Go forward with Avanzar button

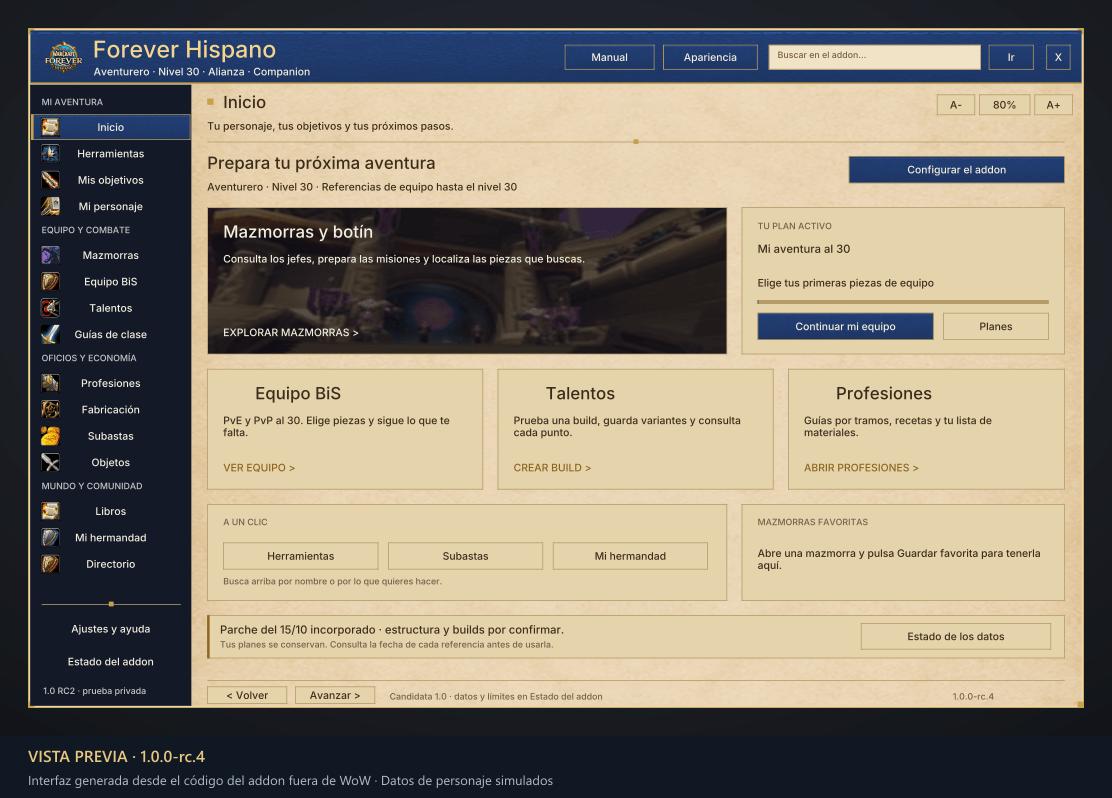coord(335,695)
